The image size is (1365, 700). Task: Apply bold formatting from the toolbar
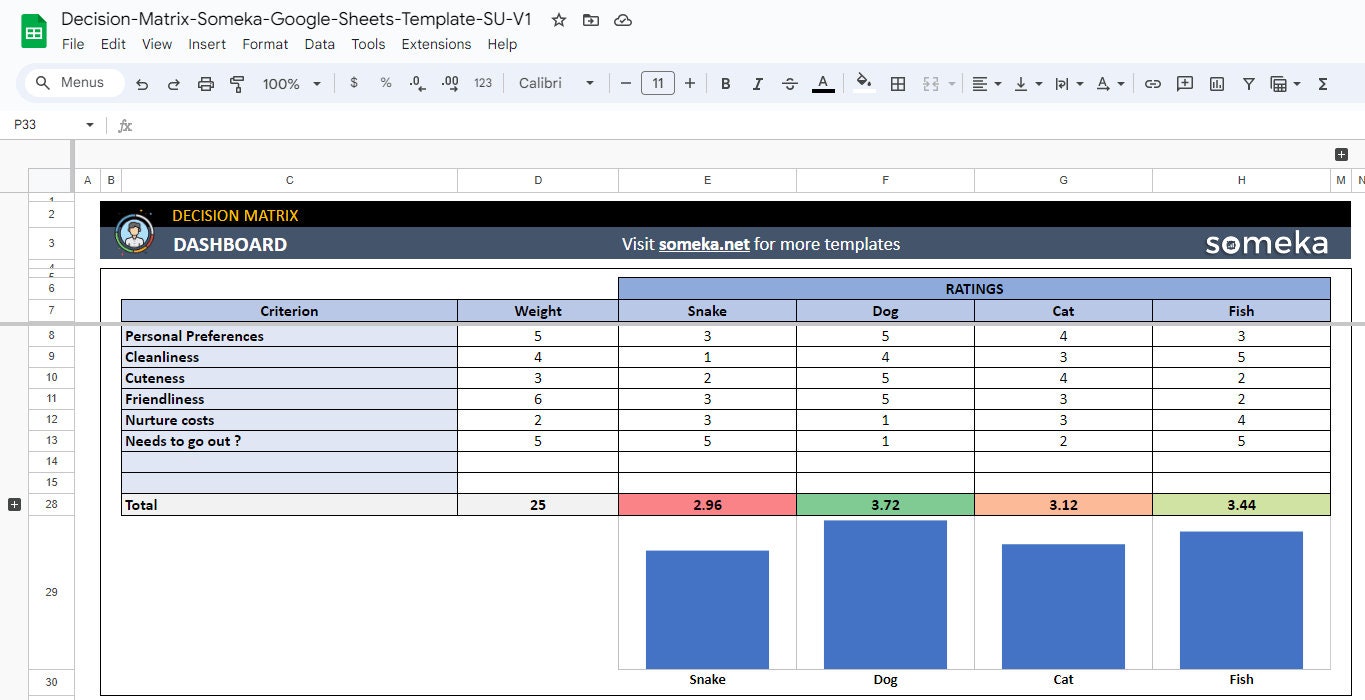pyautogui.click(x=725, y=83)
